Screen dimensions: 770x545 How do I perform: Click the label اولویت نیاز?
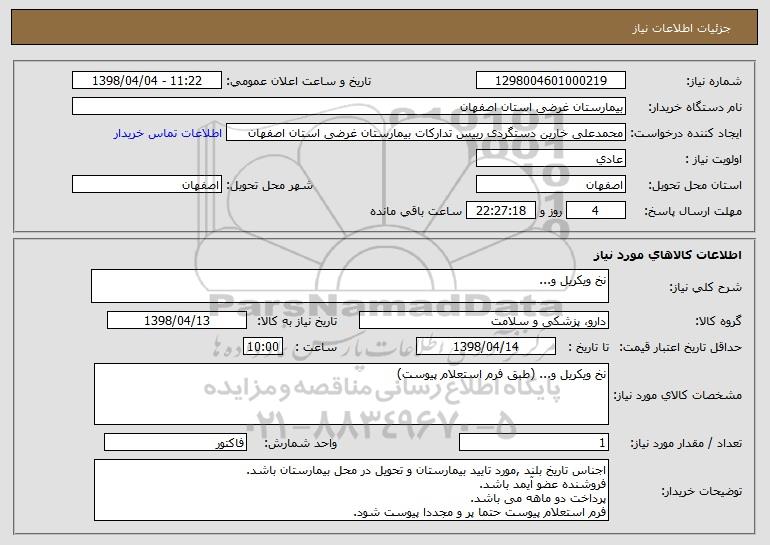[x=714, y=160]
